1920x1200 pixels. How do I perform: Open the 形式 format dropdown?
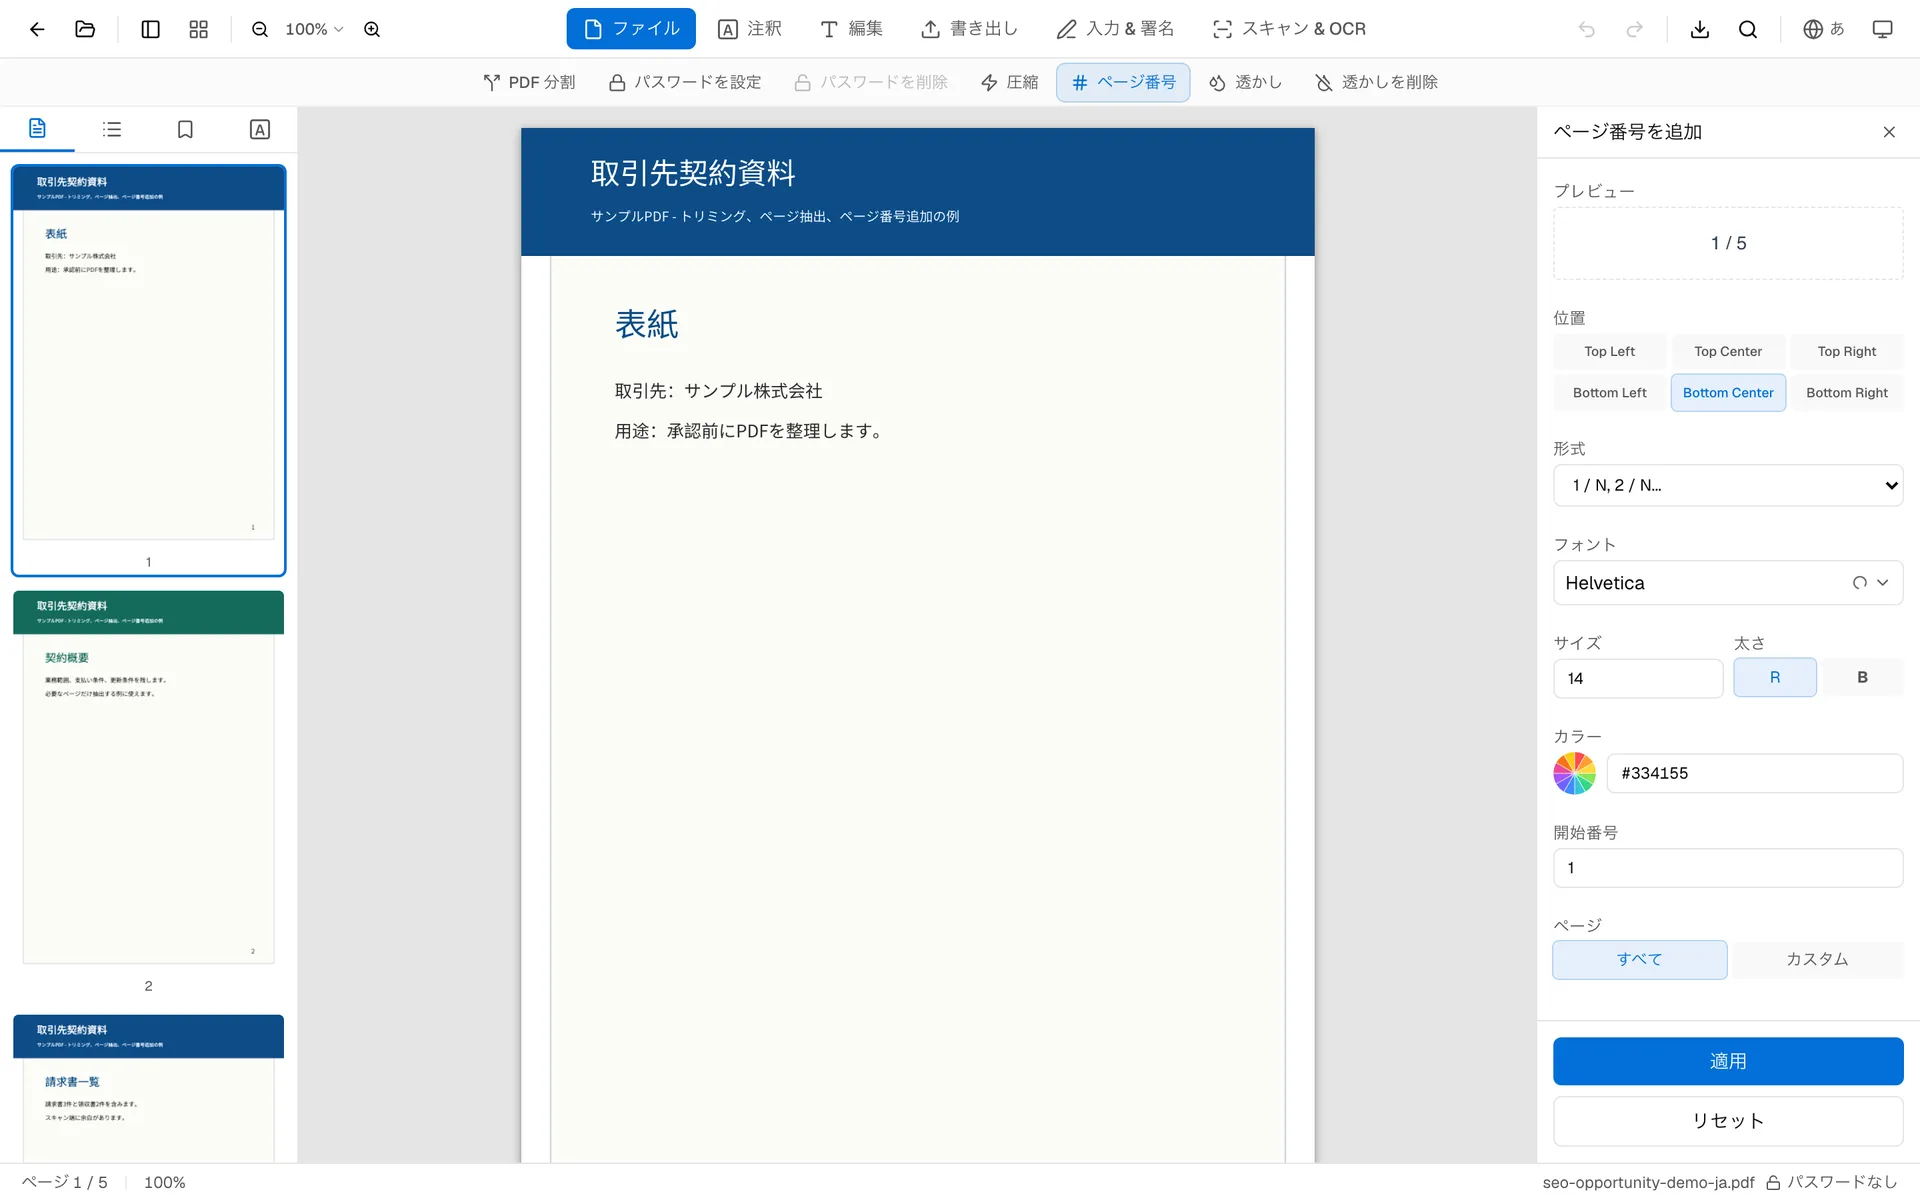tap(1728, 485)
